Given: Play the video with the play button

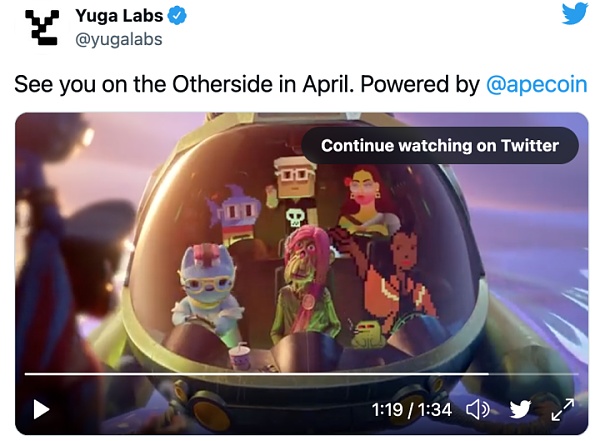Looking at the screenshot, I should [x=41, y=409].
